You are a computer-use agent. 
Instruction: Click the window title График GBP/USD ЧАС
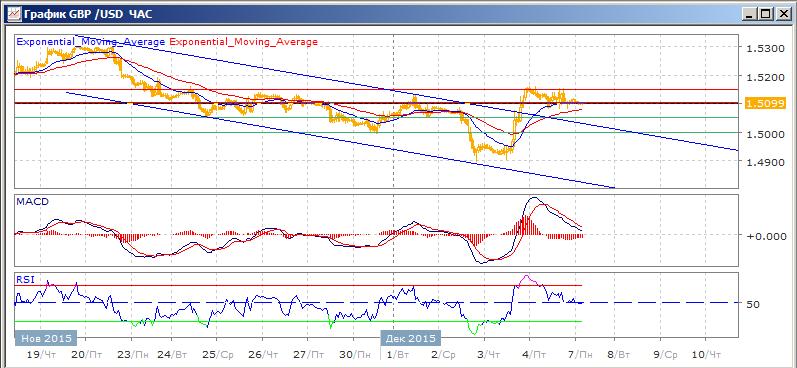tap(88, 14)
